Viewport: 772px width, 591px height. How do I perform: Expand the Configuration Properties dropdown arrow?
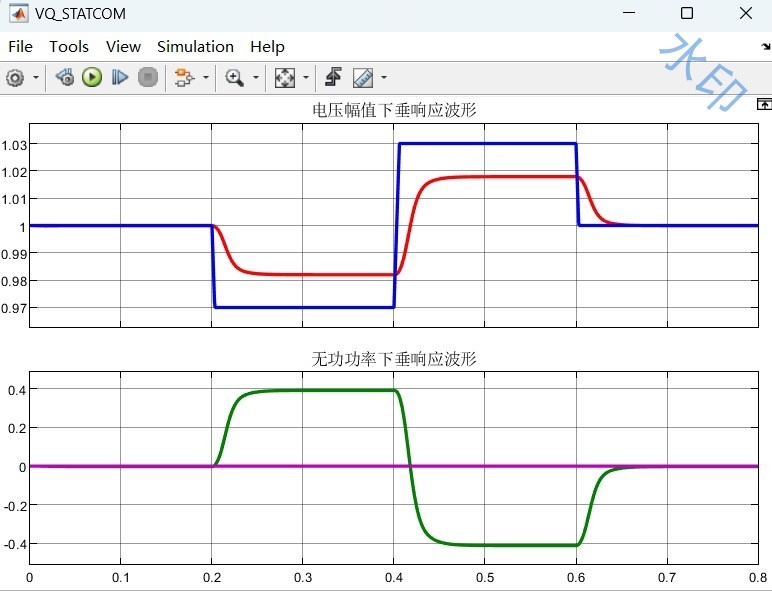[x=36, y=78]
